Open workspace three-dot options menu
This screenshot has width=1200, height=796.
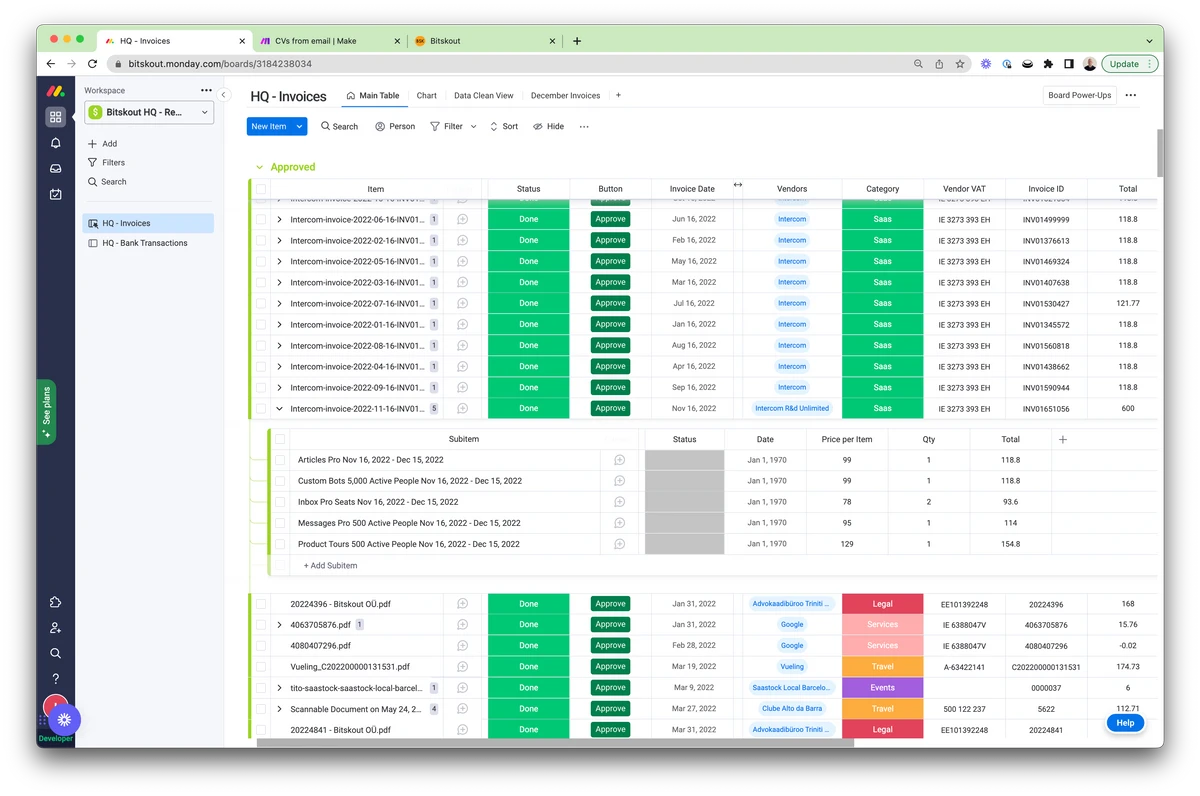pos(206,90)
